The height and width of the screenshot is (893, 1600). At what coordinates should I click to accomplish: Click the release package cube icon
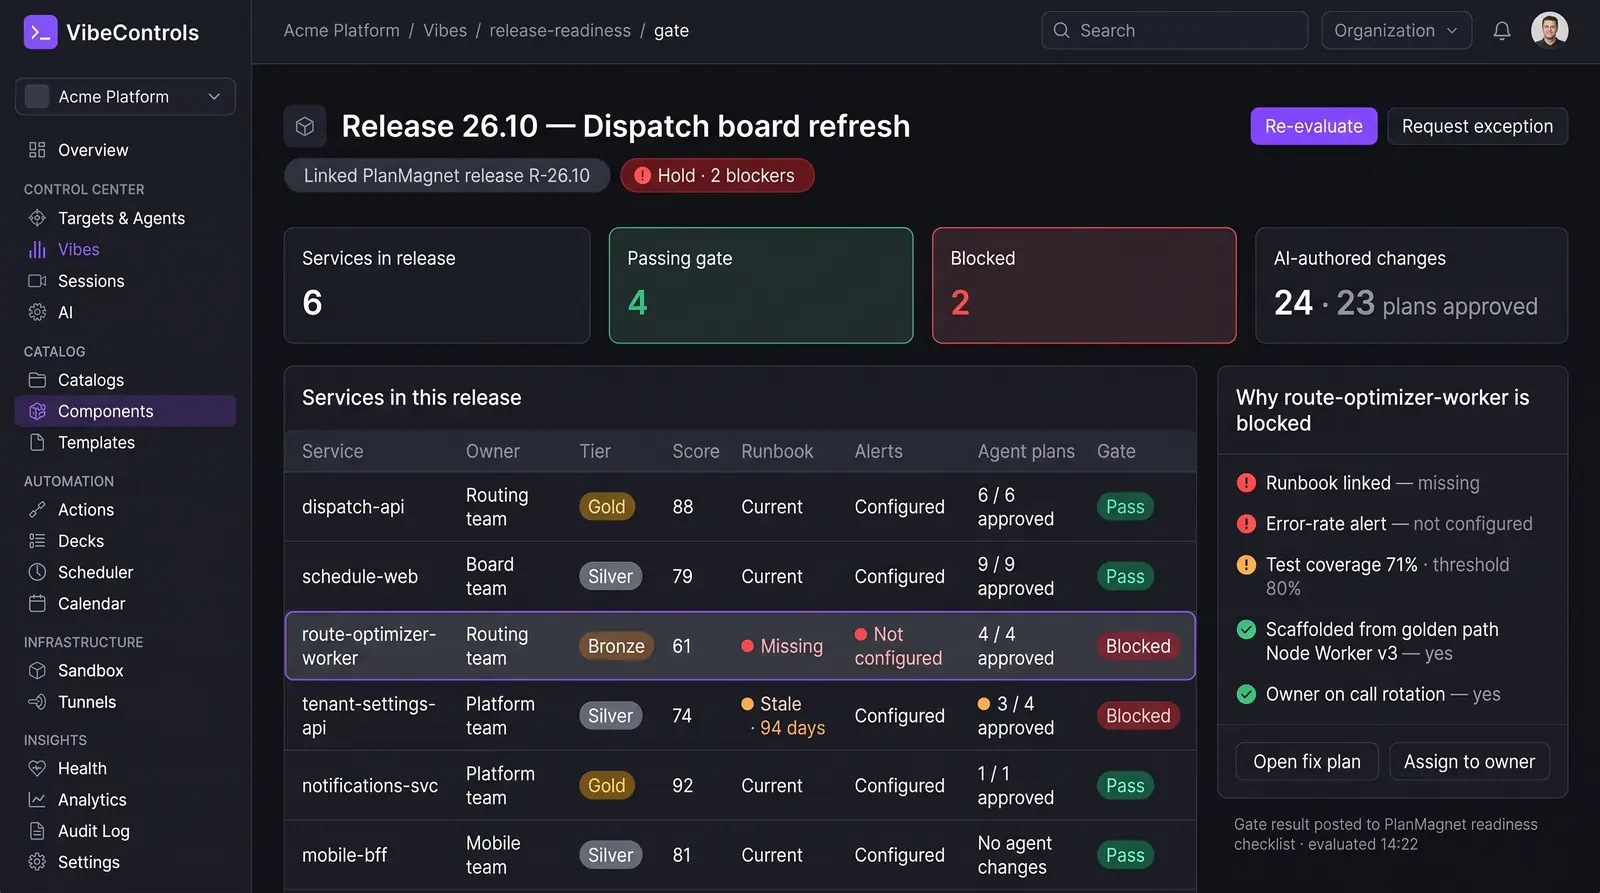coord(305,126)
